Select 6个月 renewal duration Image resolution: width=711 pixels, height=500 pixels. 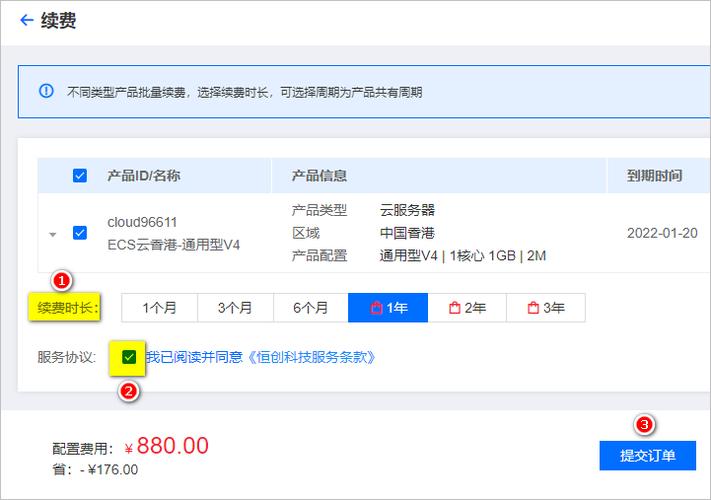pyautogui.click(x=311, y=308)
